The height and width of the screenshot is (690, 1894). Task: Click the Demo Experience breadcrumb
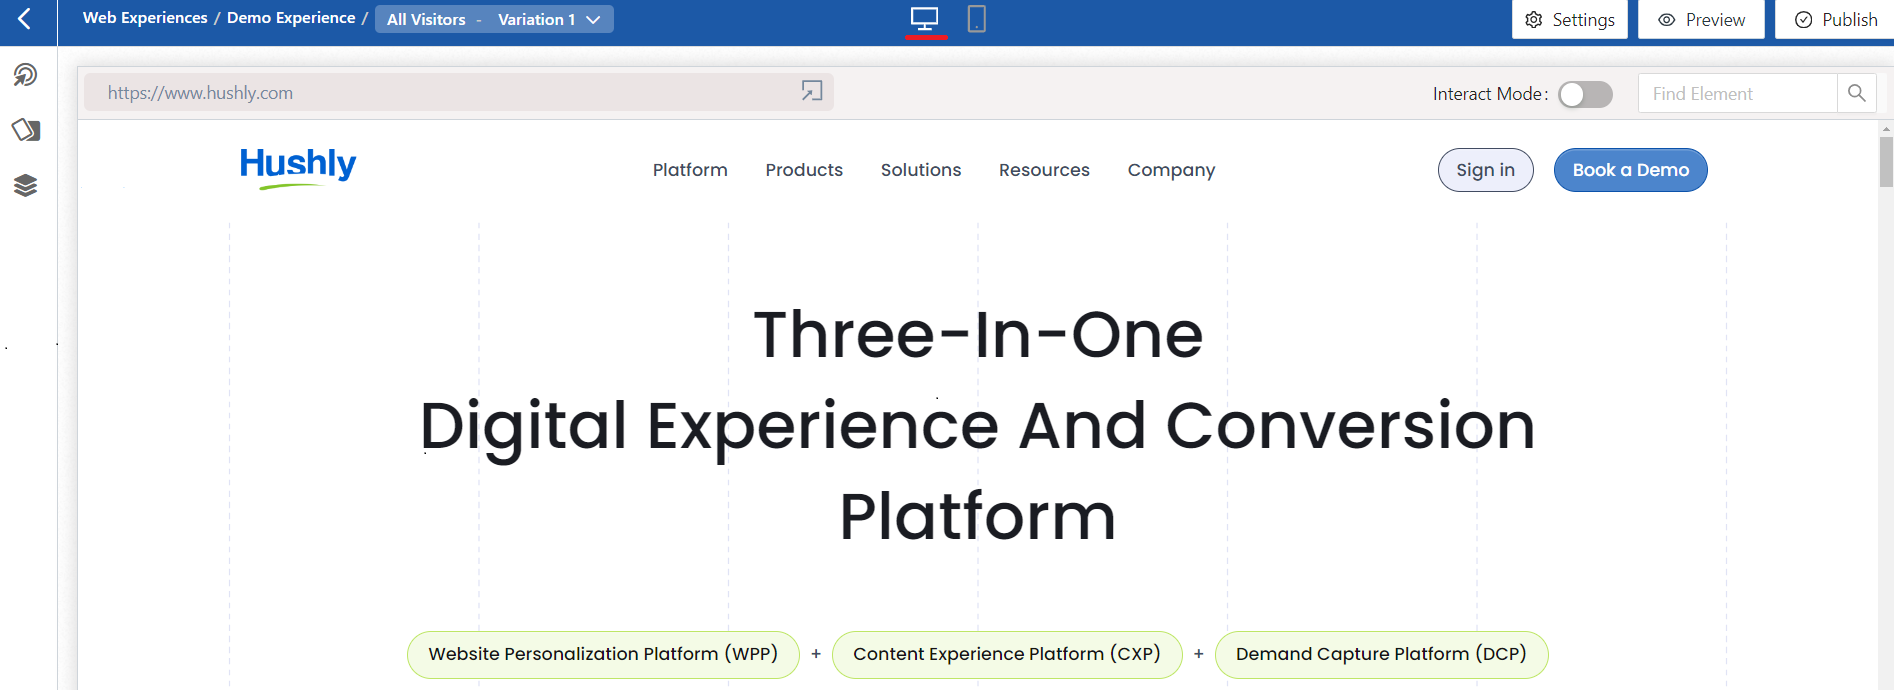[x=291, y=18]
